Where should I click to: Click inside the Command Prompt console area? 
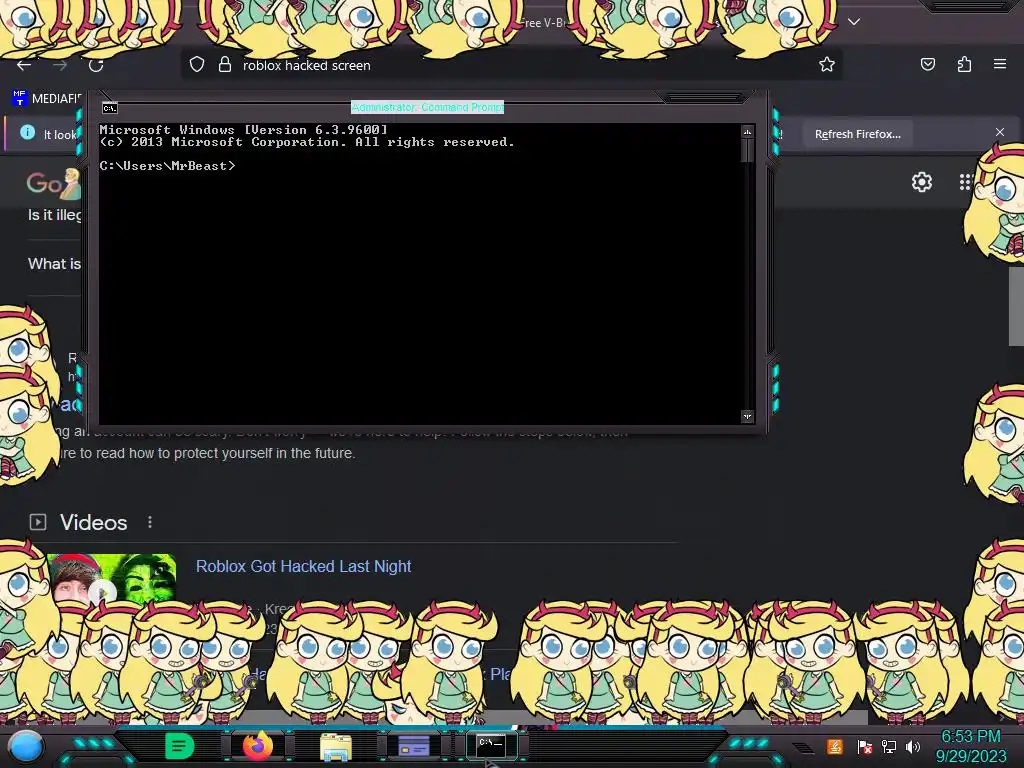[x=419, y=274]
